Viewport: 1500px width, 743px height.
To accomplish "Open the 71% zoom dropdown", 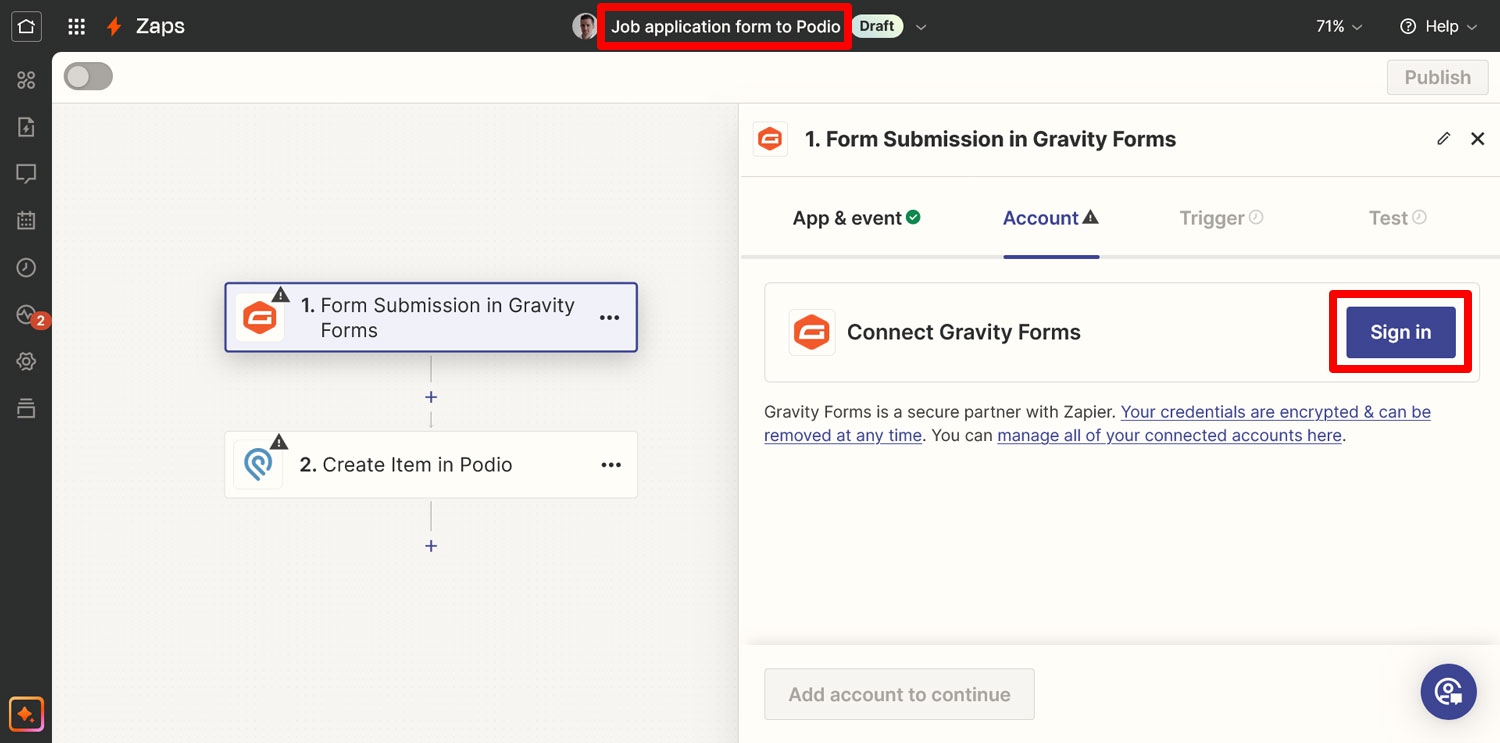I will [1339, 27].
